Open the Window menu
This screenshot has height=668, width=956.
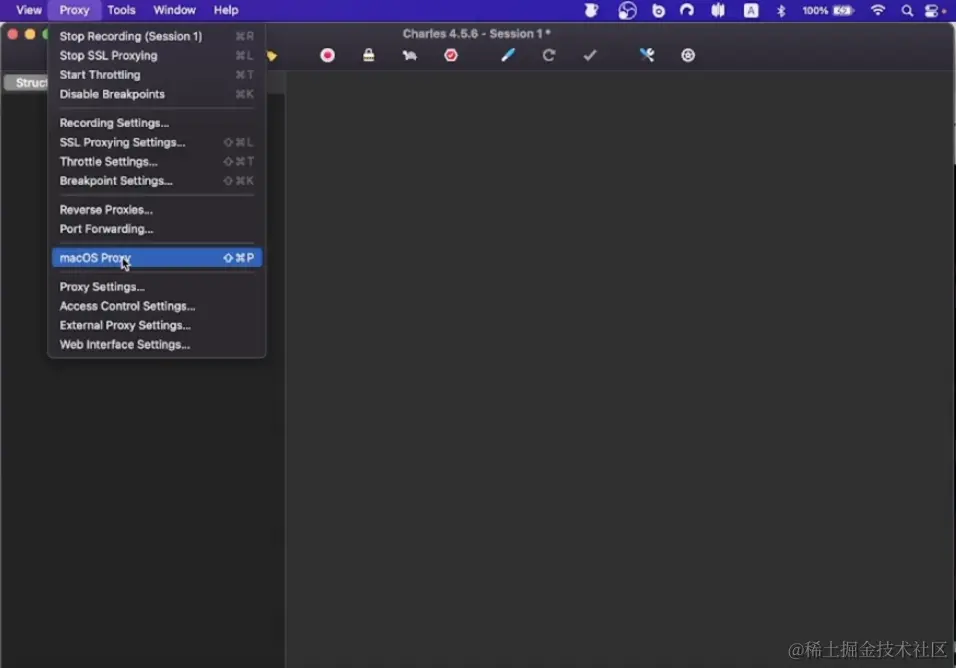click(x=174, y=10)
